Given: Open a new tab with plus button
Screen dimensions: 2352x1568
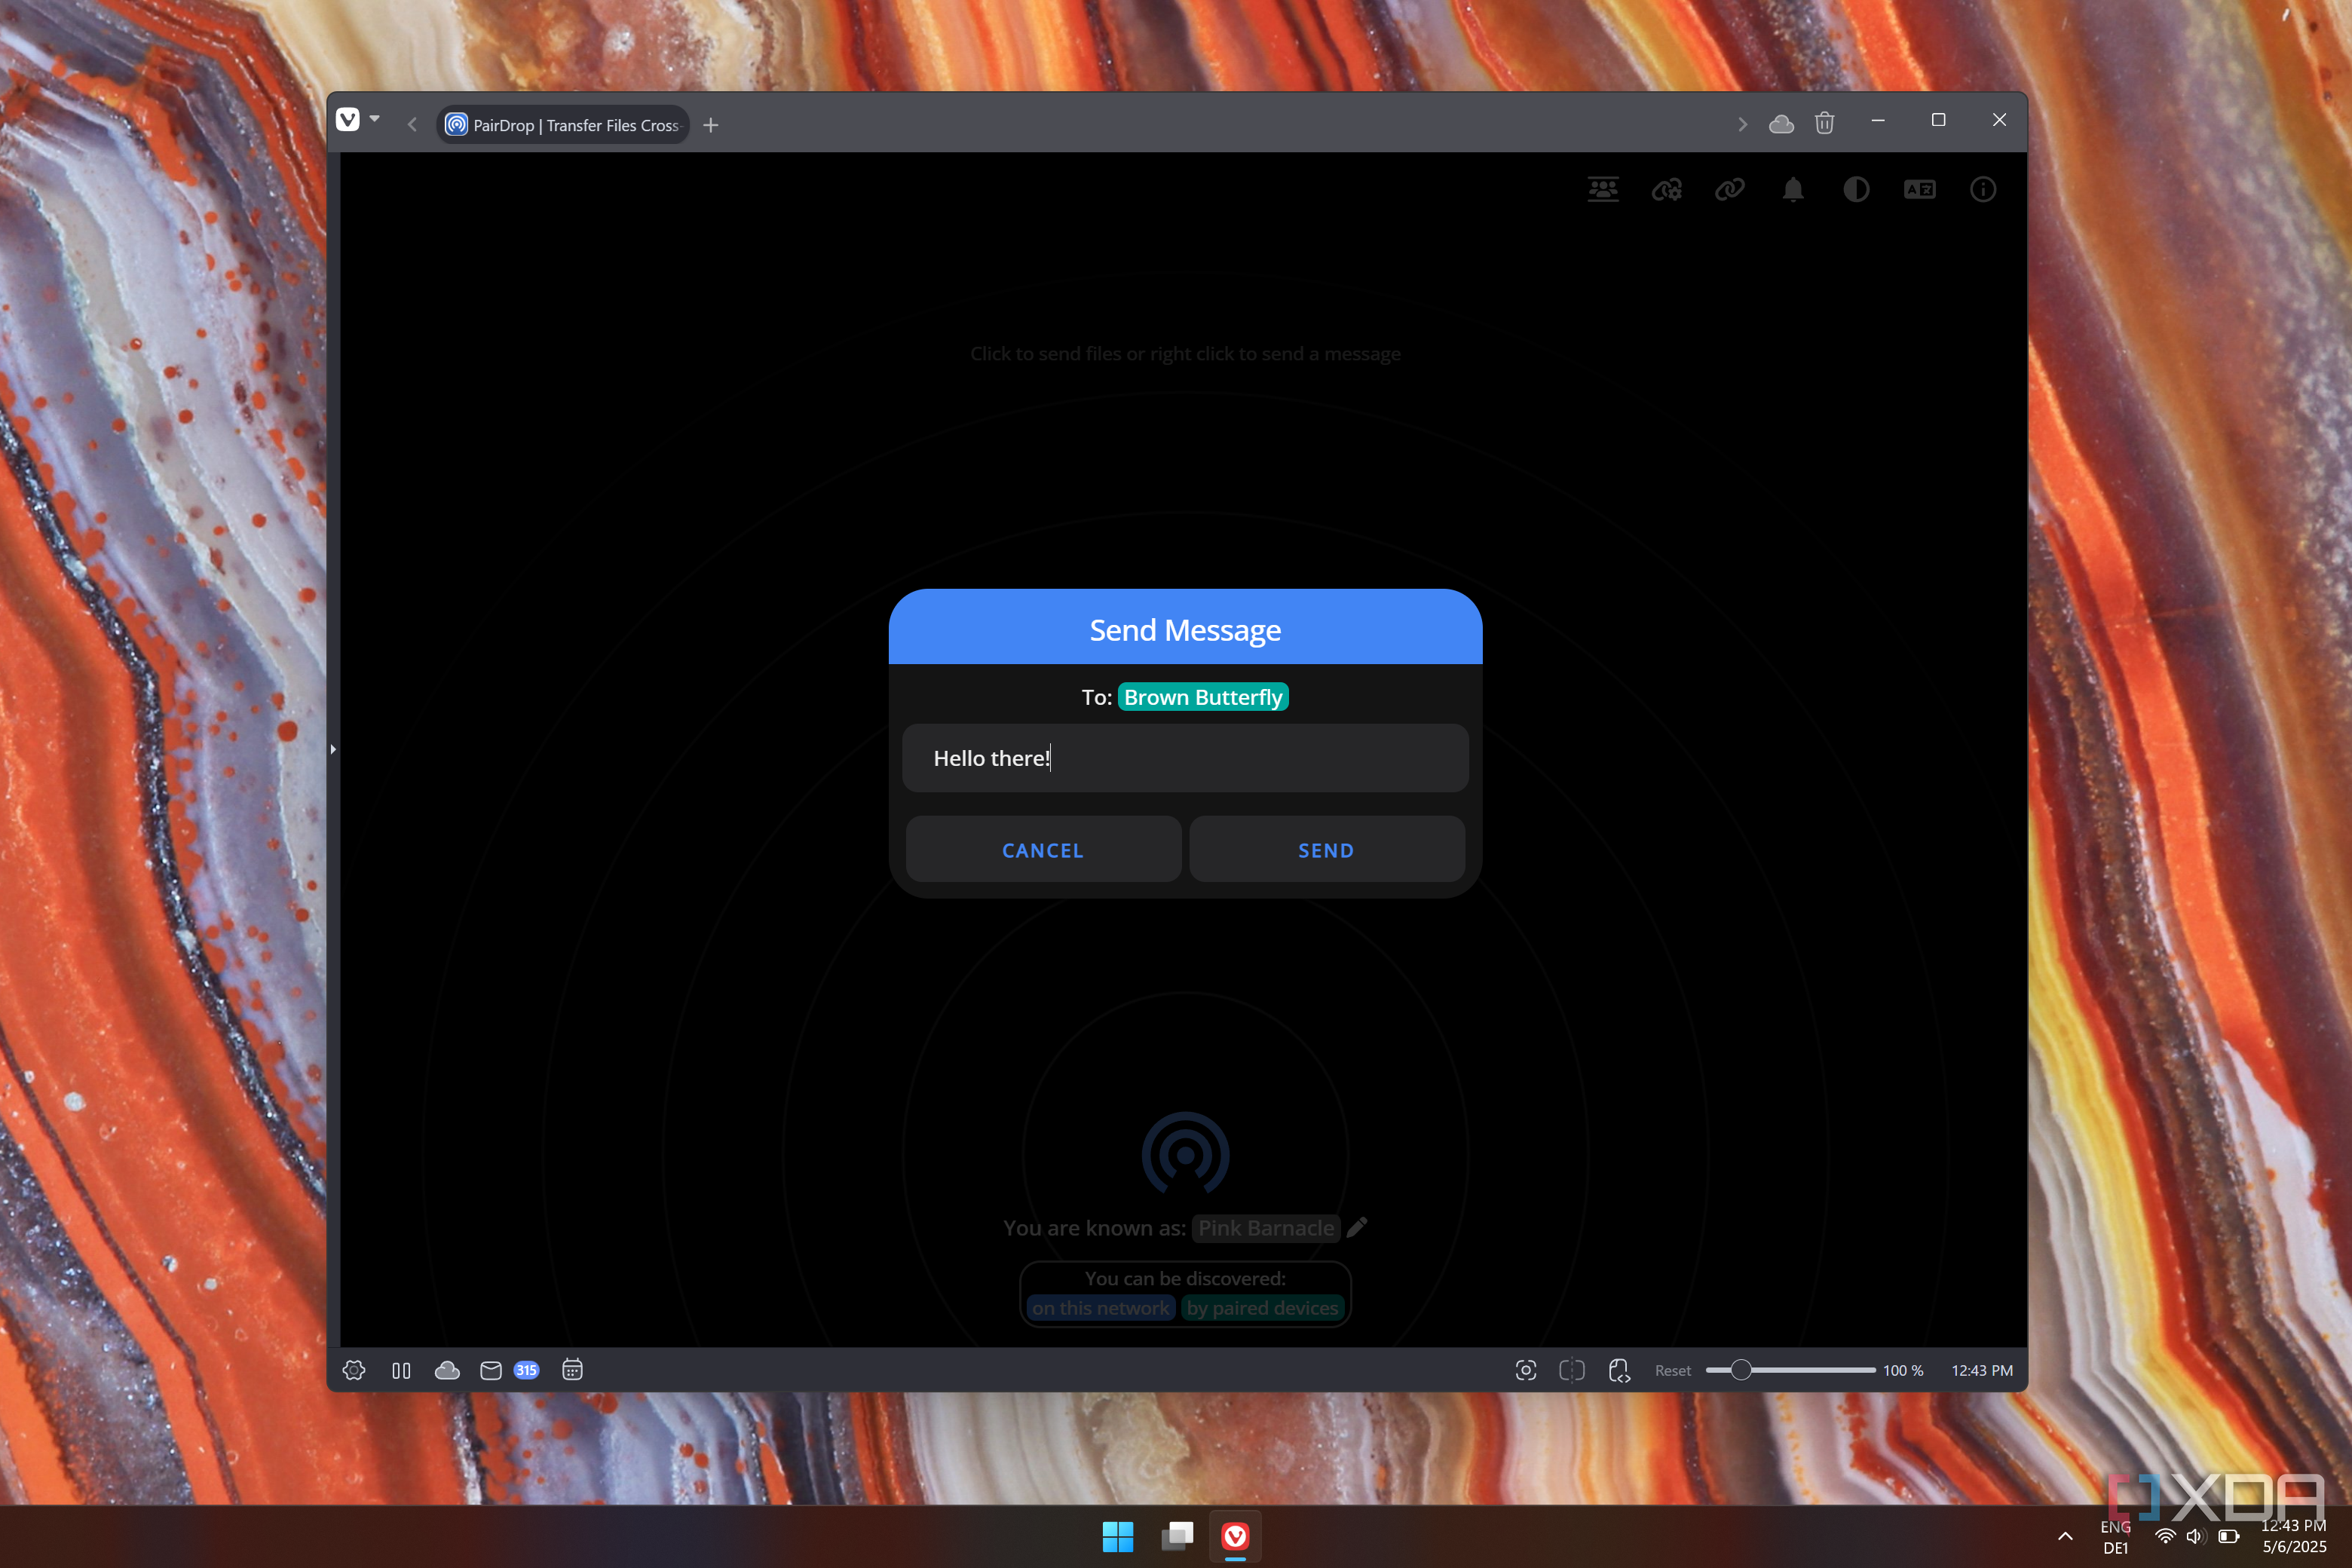Looking at the screenshot, I should click(x=711, y=125).
